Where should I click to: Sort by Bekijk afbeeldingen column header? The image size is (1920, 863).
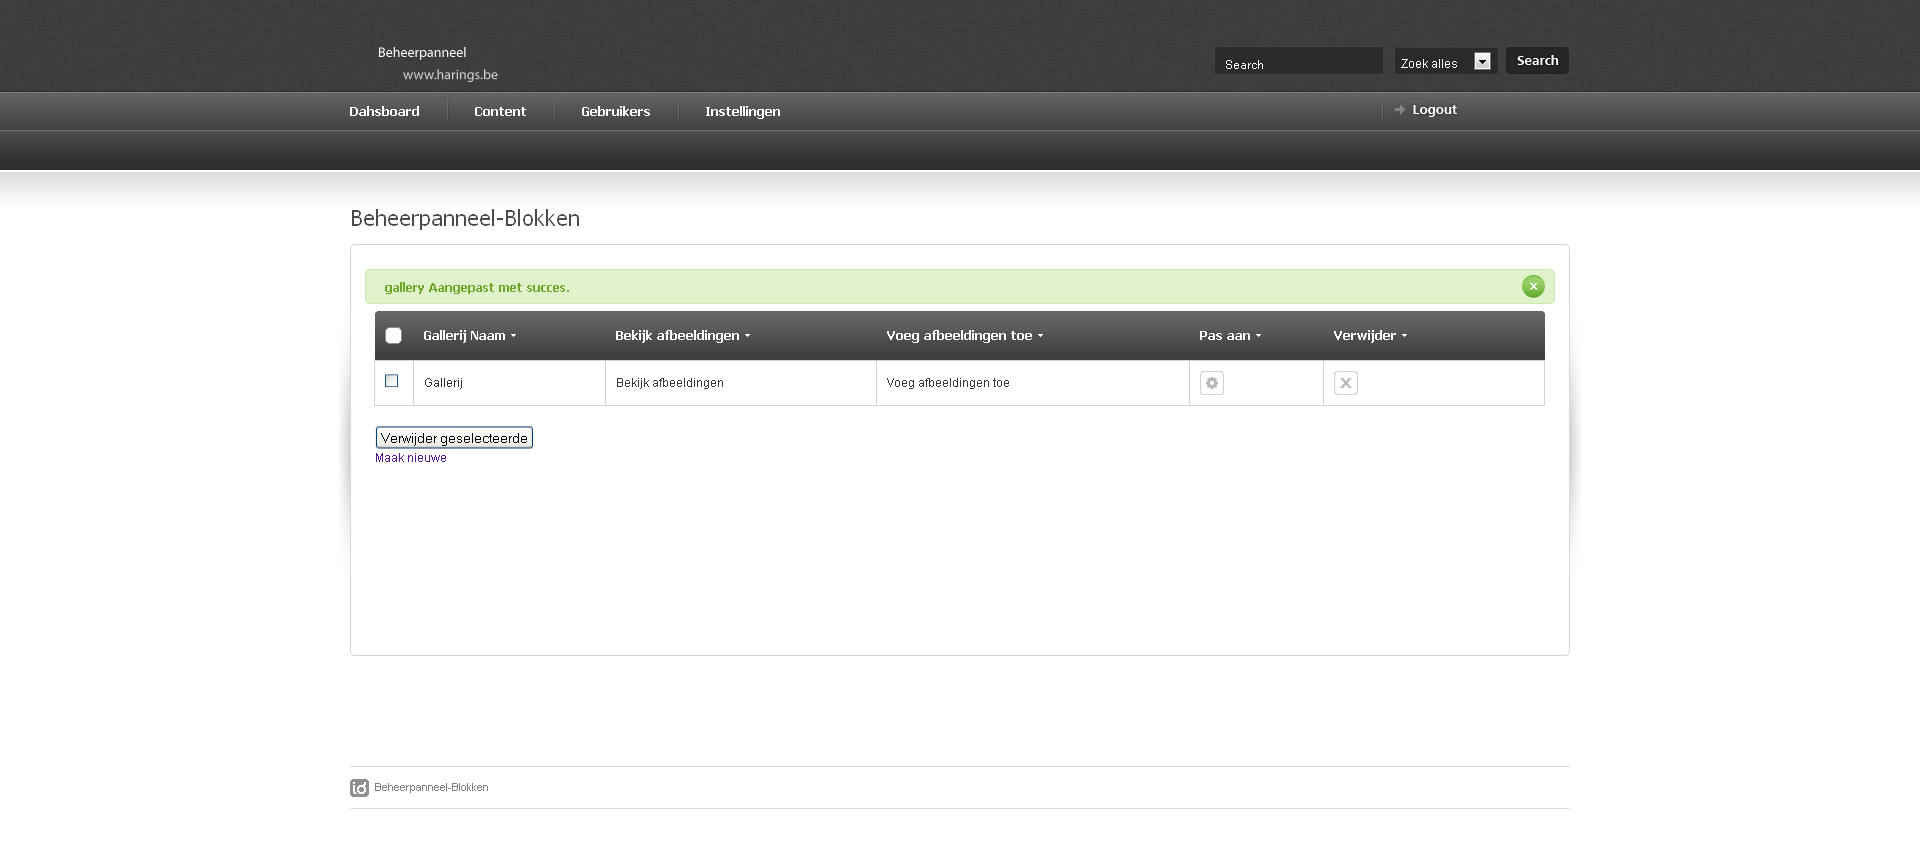[x=682, y=336]
